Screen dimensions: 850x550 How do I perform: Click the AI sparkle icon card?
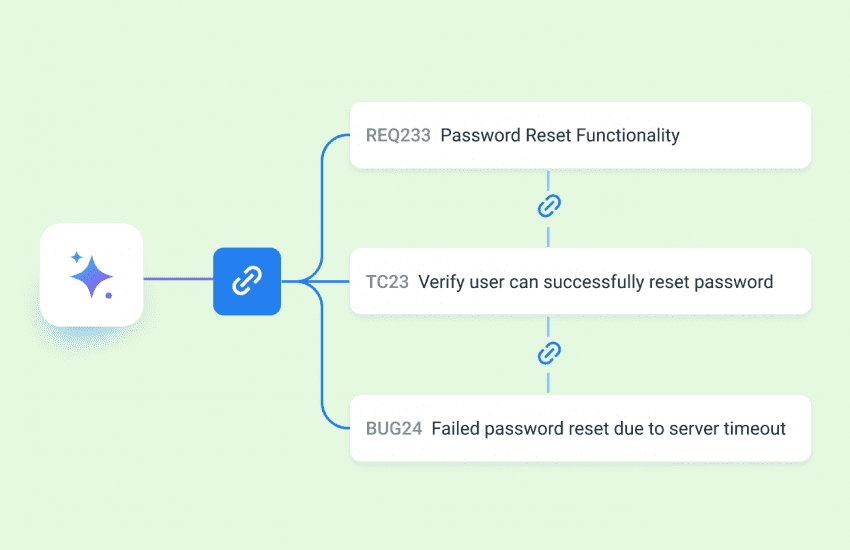[92, 275]
